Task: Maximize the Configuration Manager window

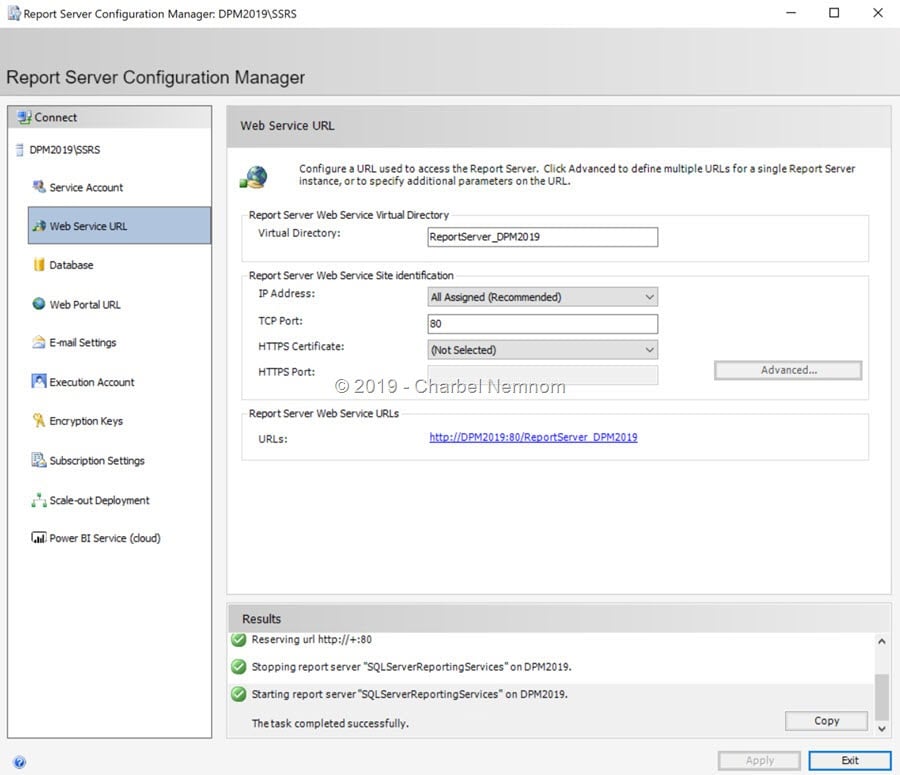Action: 834,13
